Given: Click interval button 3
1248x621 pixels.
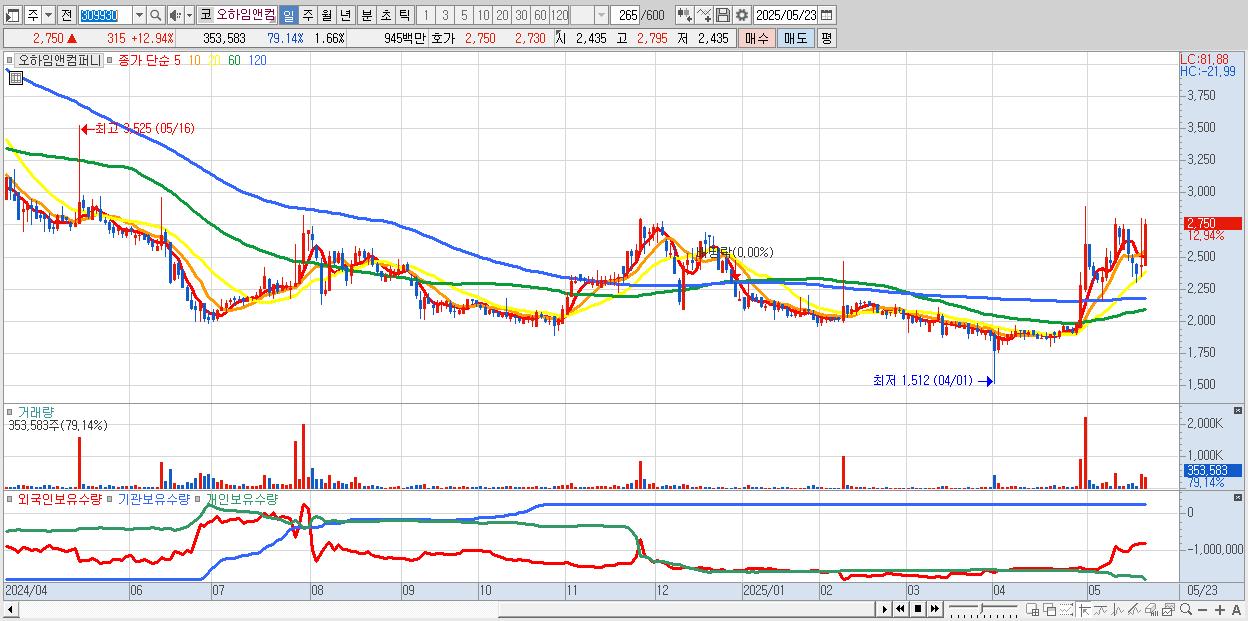Looking at the screenshot, I should point(444,15).
